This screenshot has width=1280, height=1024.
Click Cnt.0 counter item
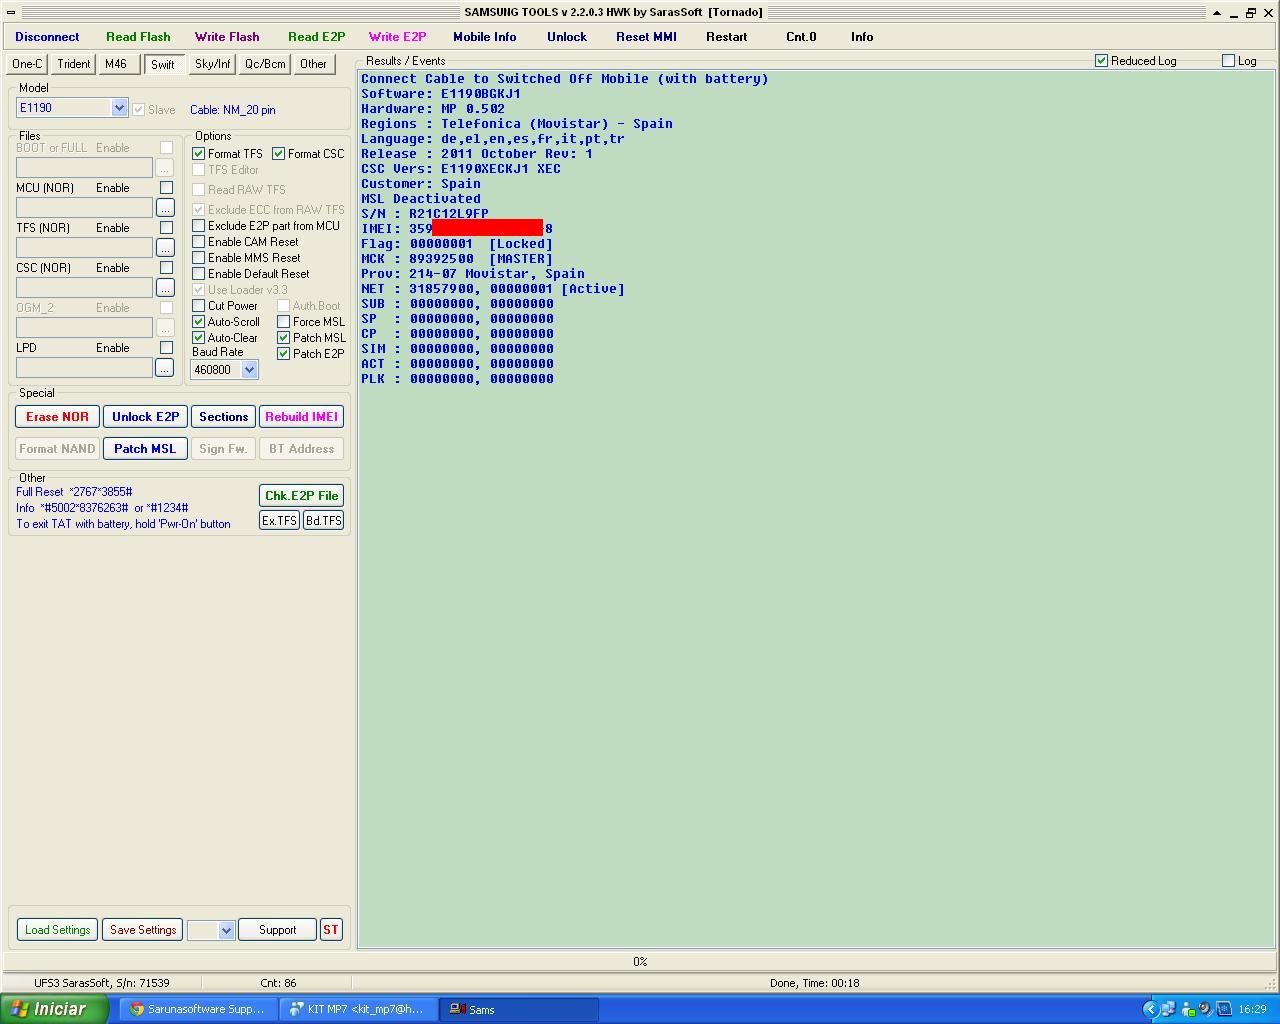pyautogui.click(x=801, y=36)
